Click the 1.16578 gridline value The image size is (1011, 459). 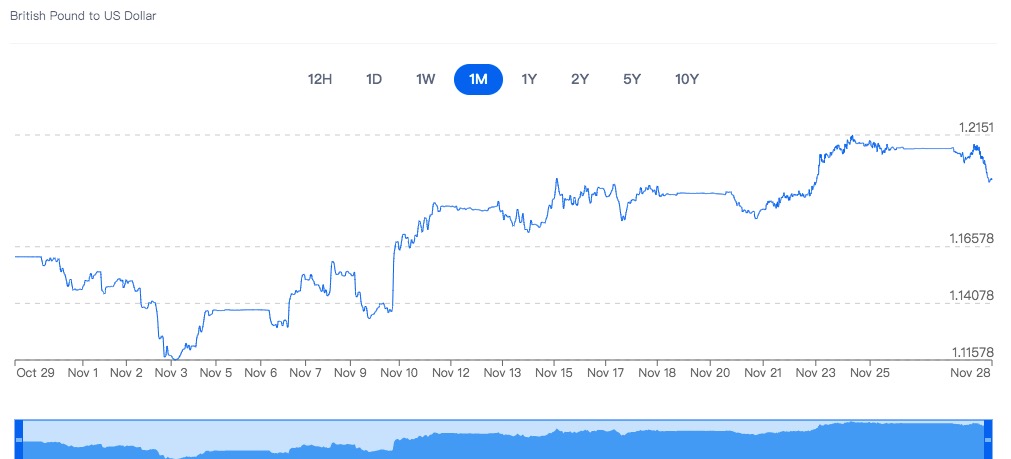[972, 239]
